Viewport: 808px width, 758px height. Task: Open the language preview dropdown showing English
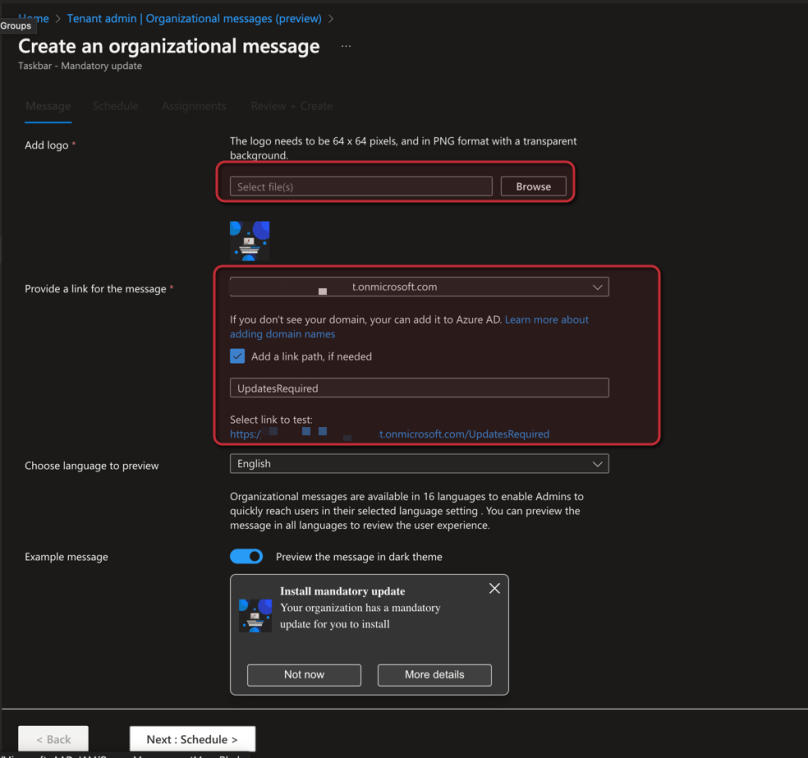click(x=419, y=463)
